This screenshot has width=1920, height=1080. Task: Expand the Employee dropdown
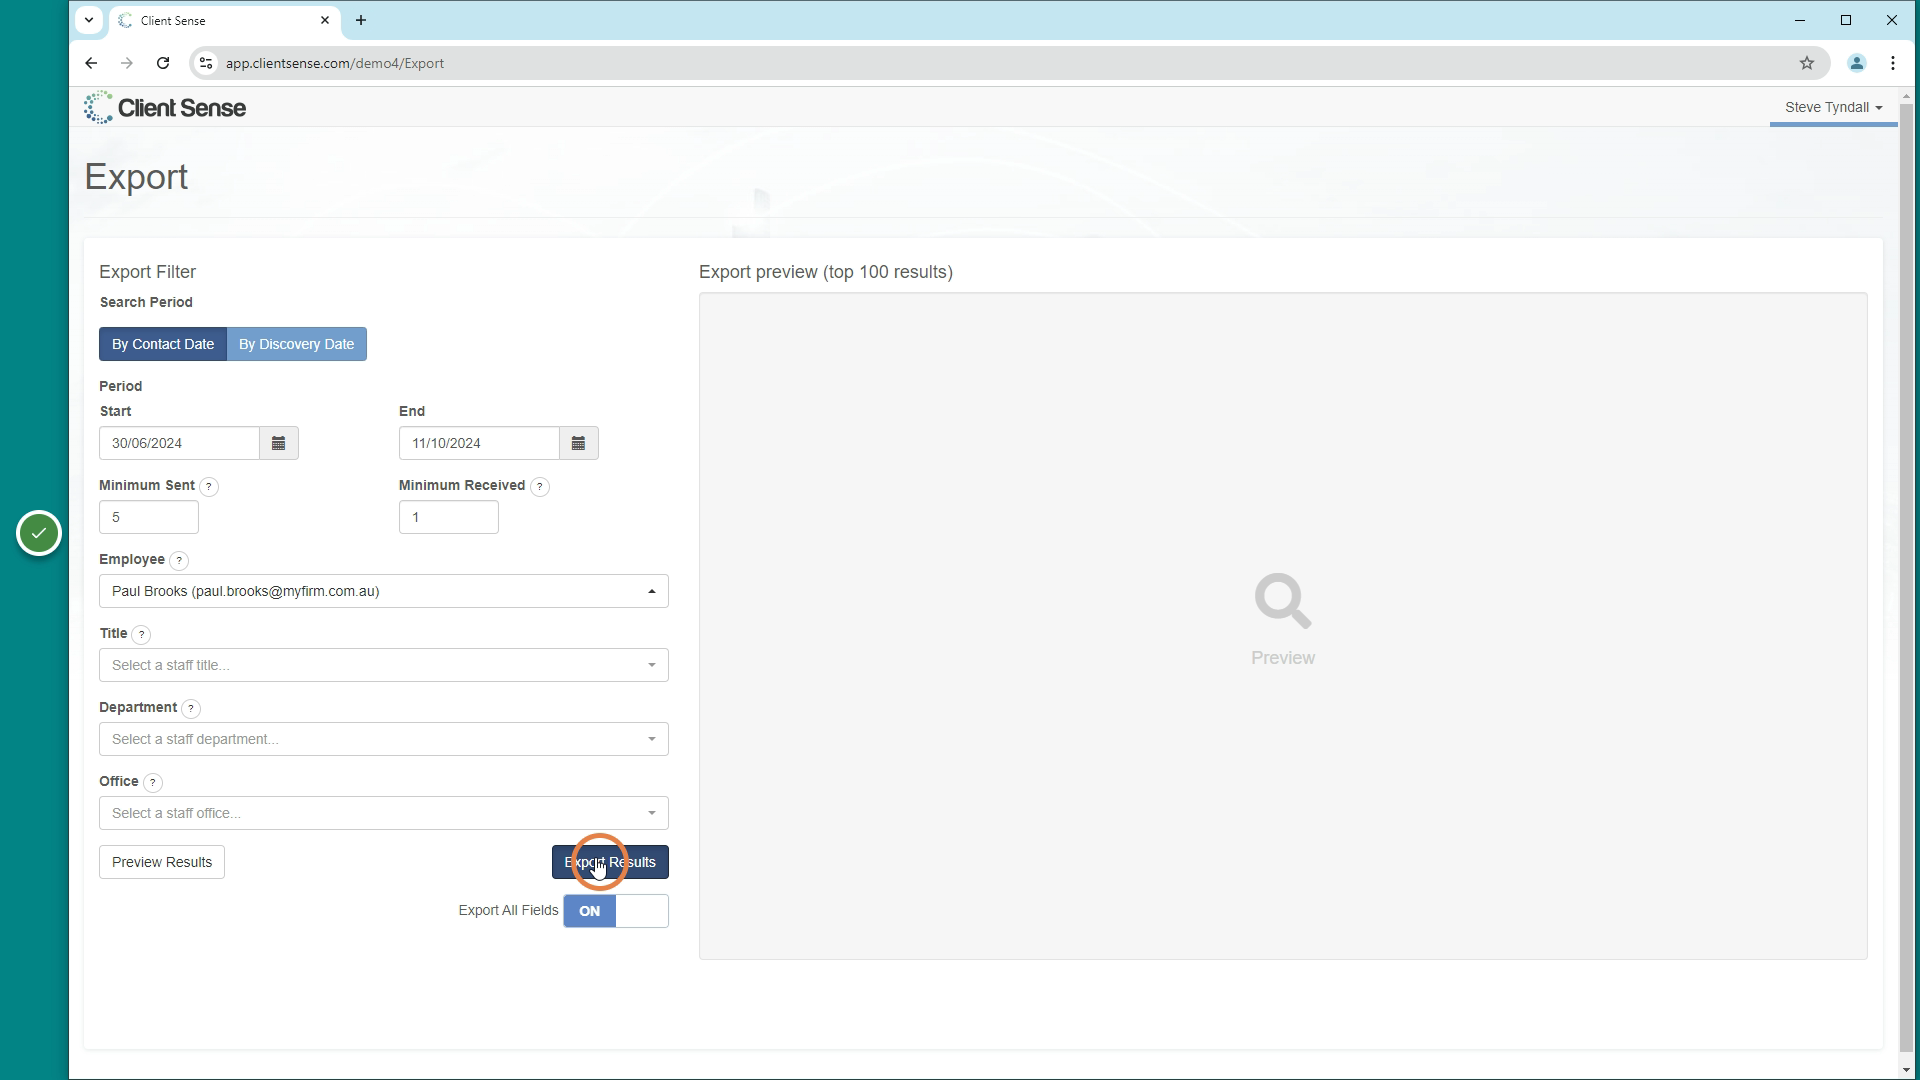[x=384, y=591]
